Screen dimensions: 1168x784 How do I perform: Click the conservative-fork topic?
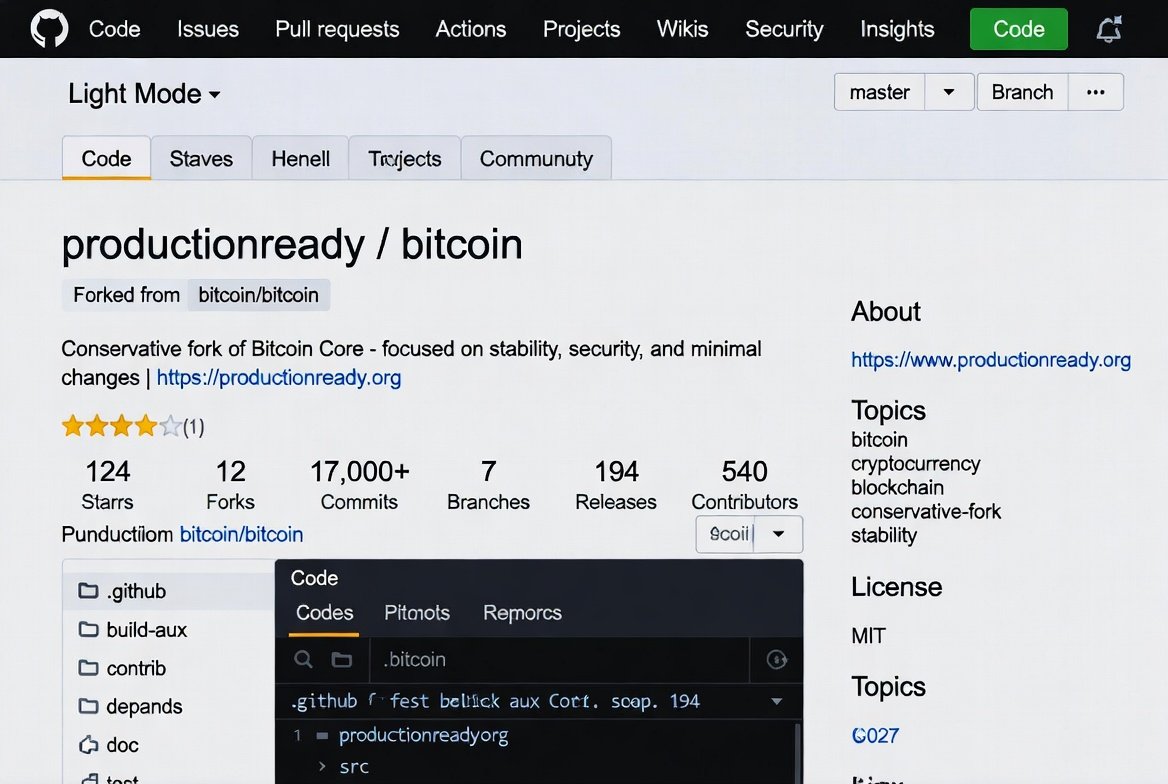point(926,511)
